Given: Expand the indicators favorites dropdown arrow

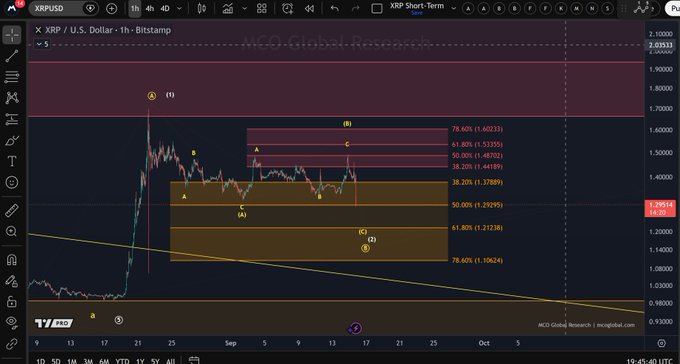Looking at the screenshot, I should pos(245,8).
